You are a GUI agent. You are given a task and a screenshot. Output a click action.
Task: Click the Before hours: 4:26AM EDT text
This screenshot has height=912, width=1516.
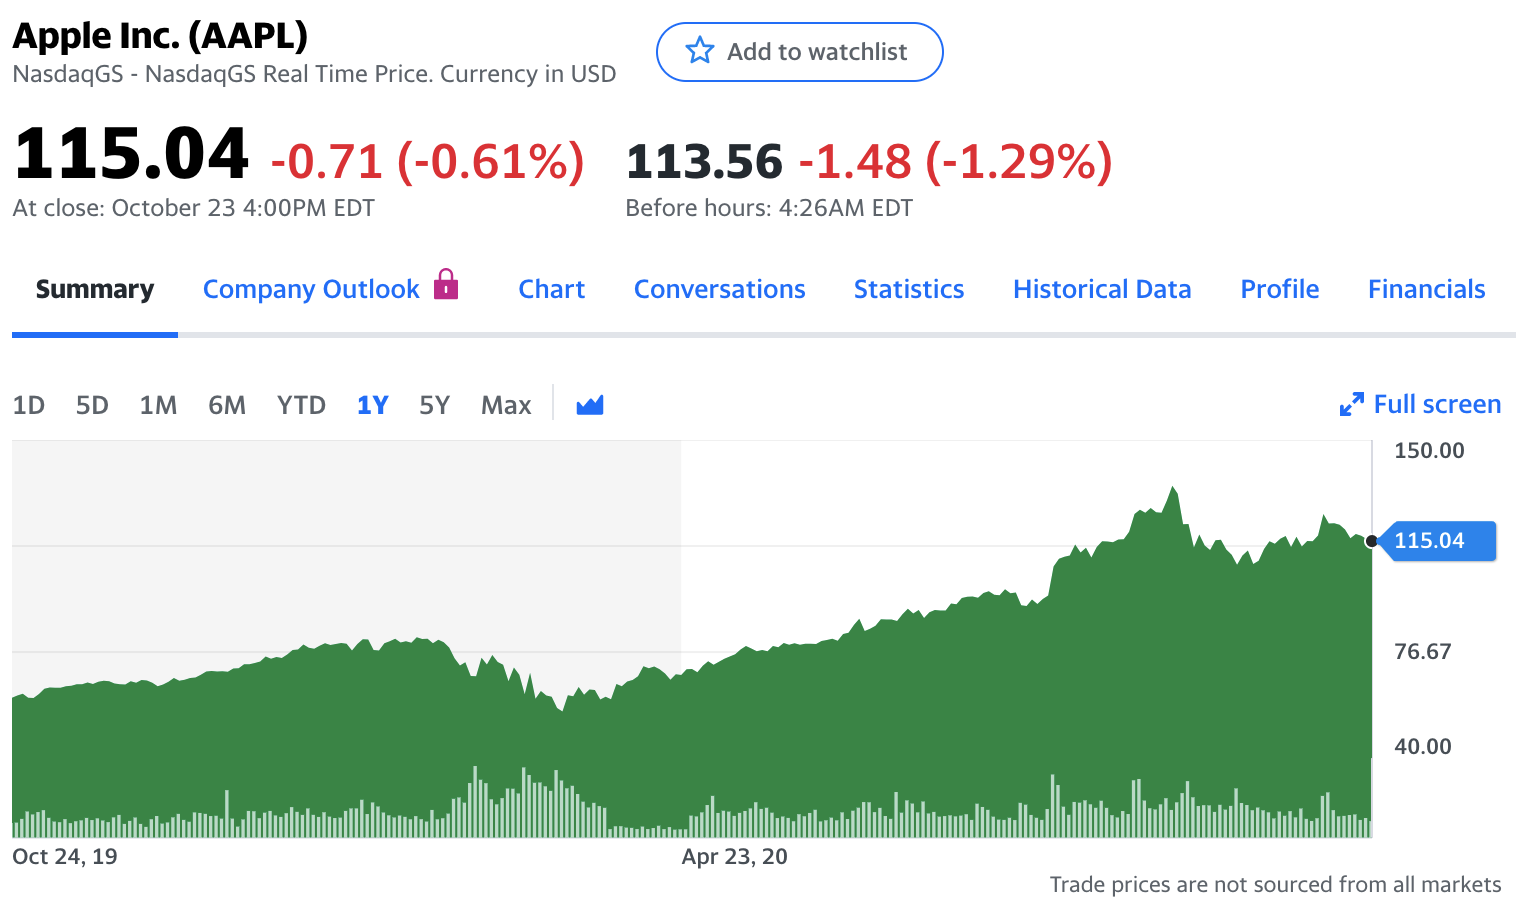coord(769,208)
